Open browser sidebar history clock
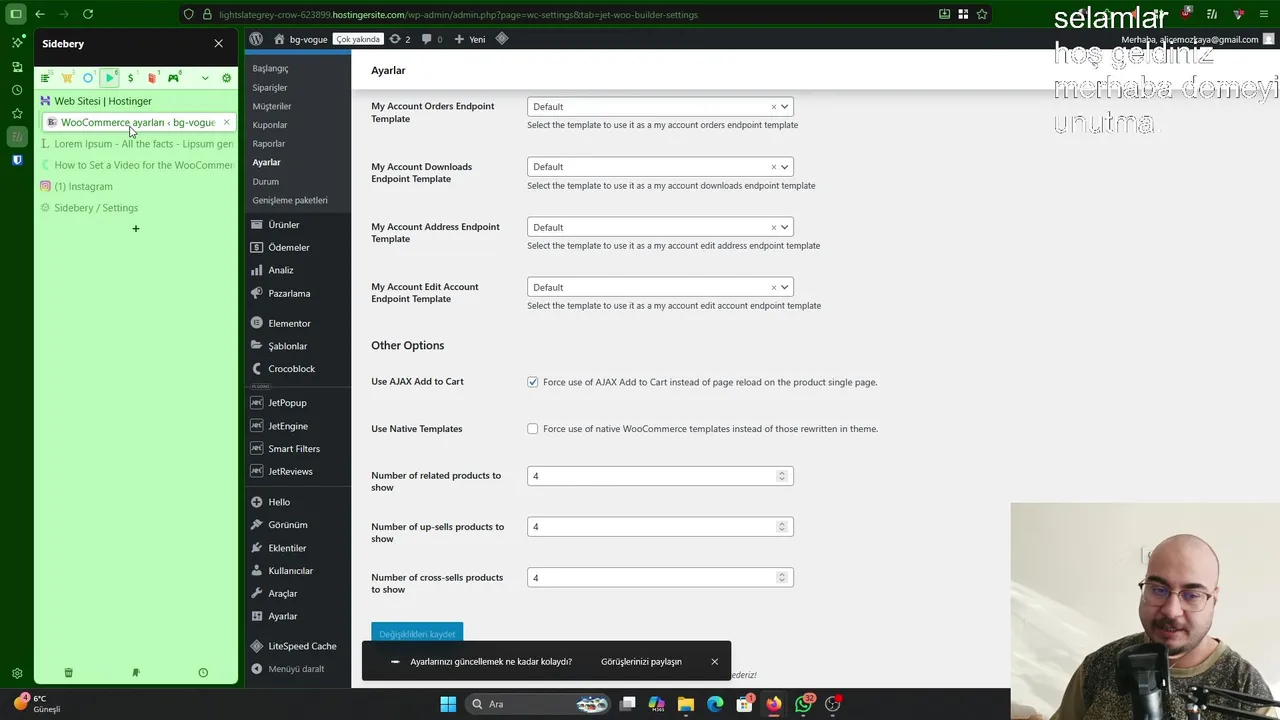Image resolution: width=1280 pixels, height=720 pixels. tap(17, 90)
